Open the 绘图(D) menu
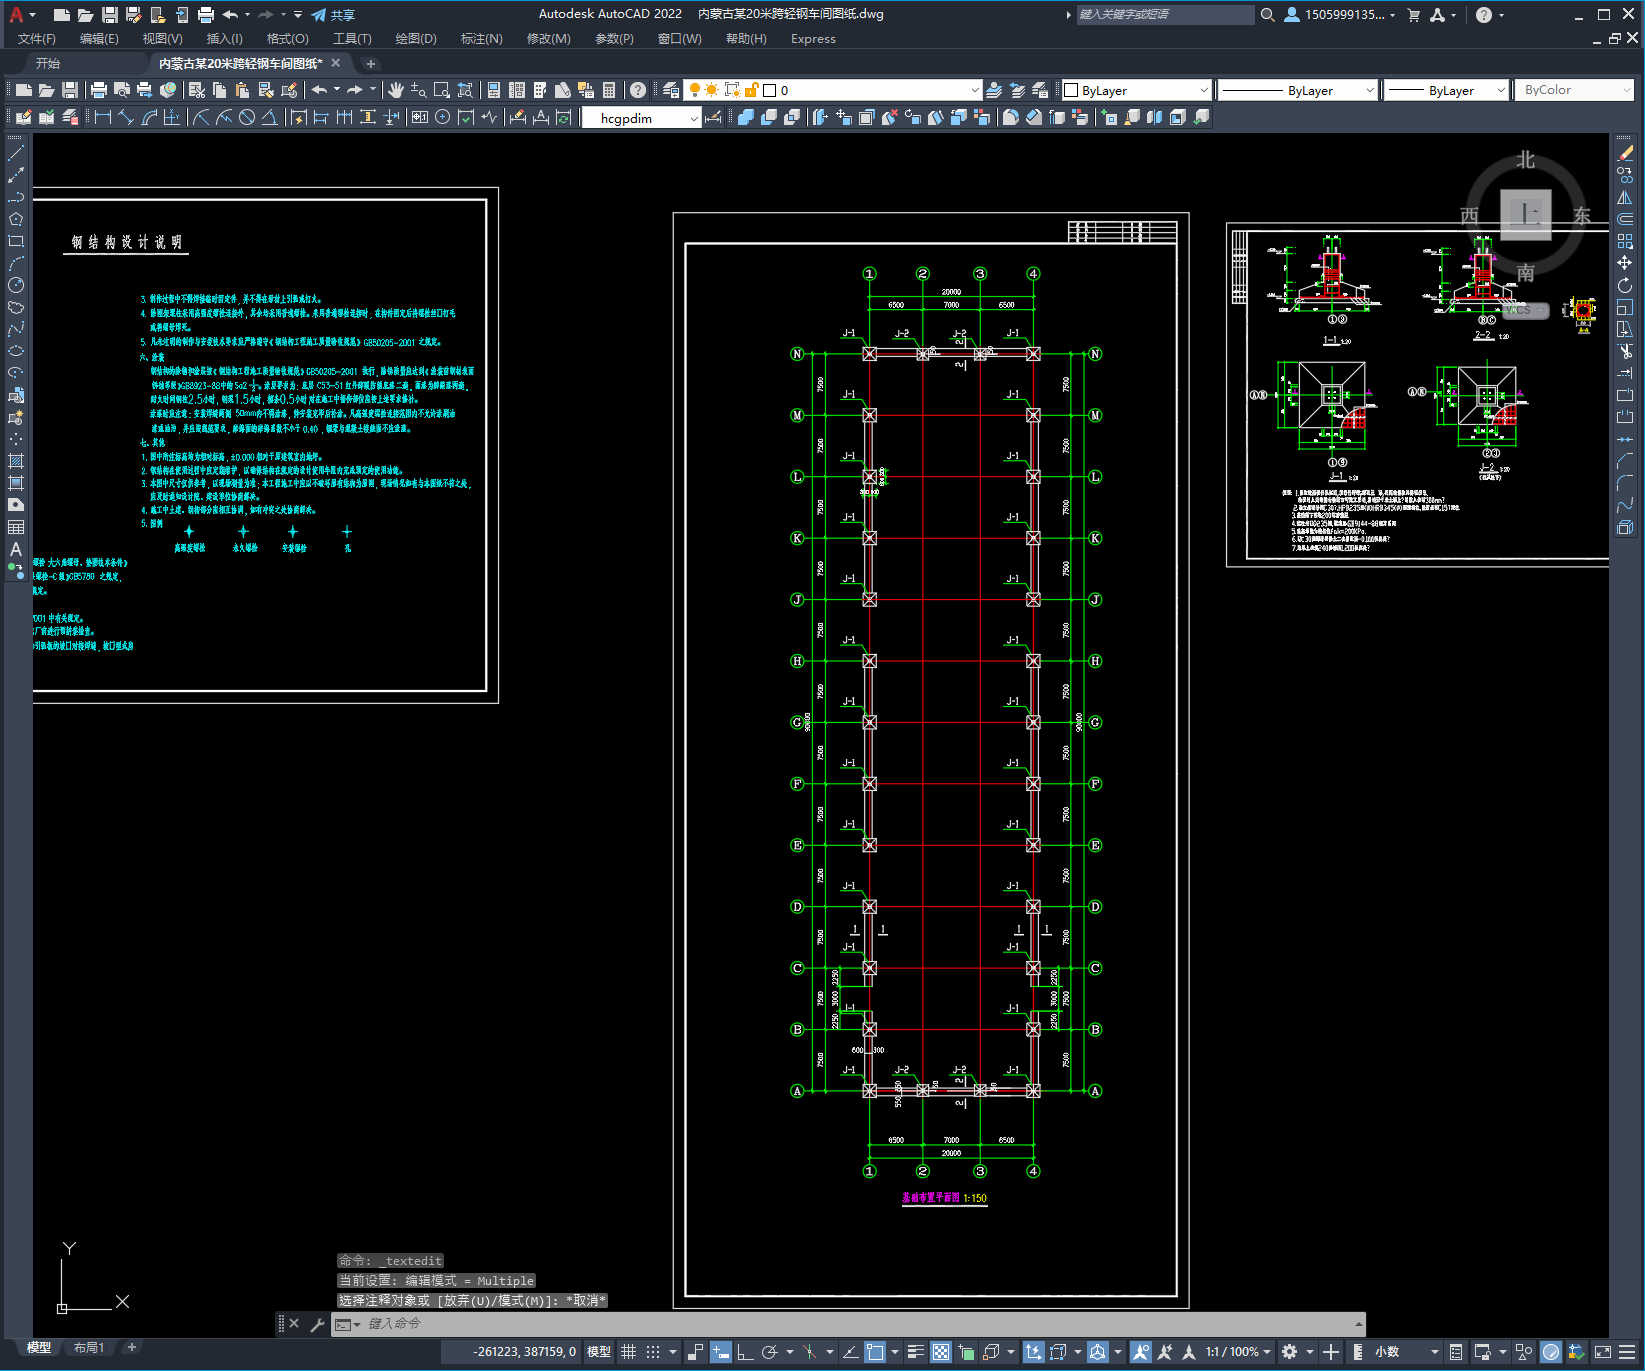This screenshot has height=1371, width=1645. coord(416,39)
